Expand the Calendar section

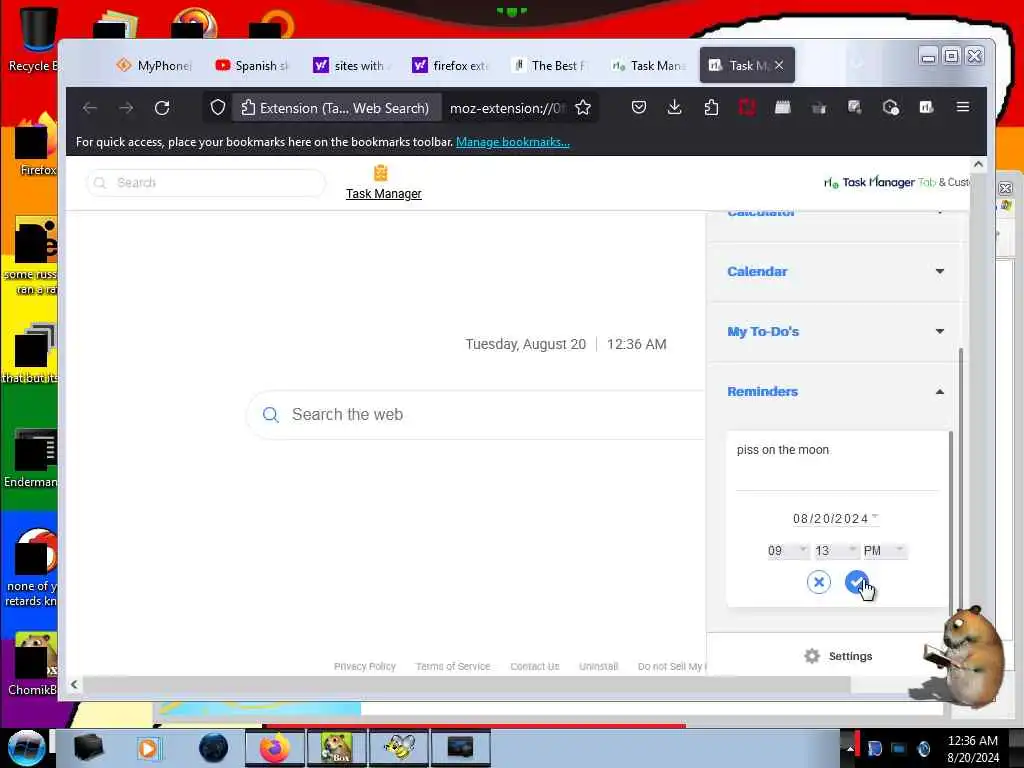point(835,271)
